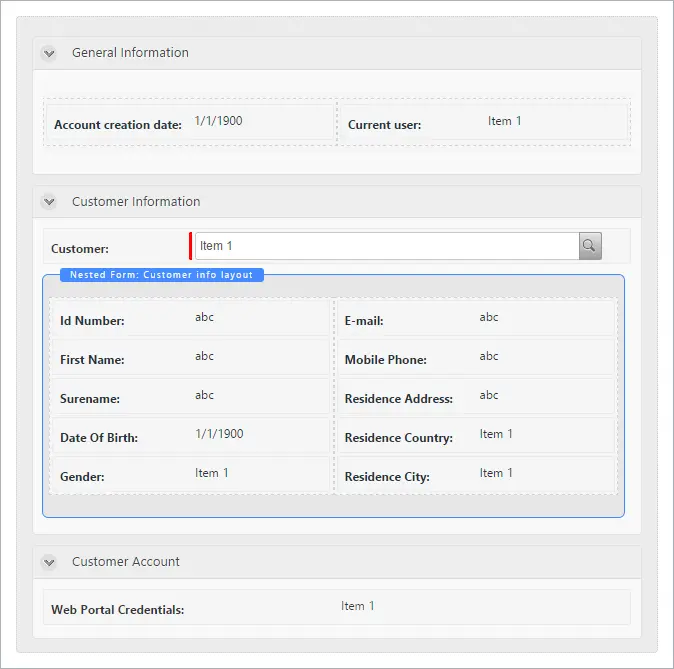Click the Current user value Item 1
The image size is (674, 669).
click(x=505, y=121)
